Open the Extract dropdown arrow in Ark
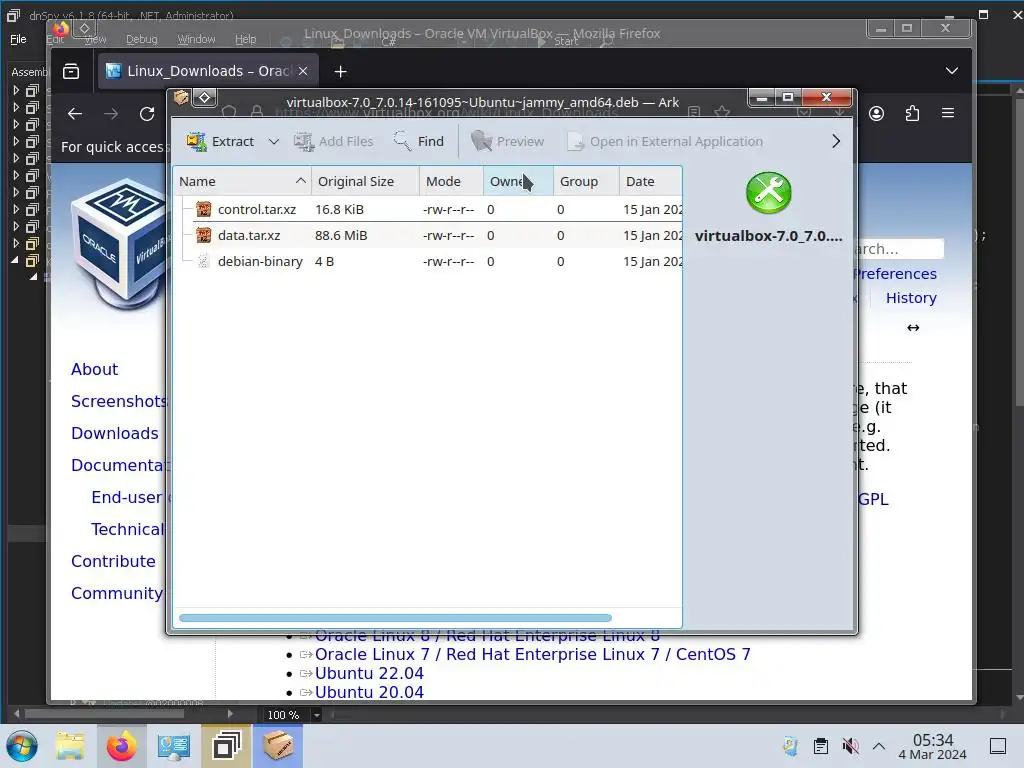The image size is (1024, 768). (x=274, y=142)
